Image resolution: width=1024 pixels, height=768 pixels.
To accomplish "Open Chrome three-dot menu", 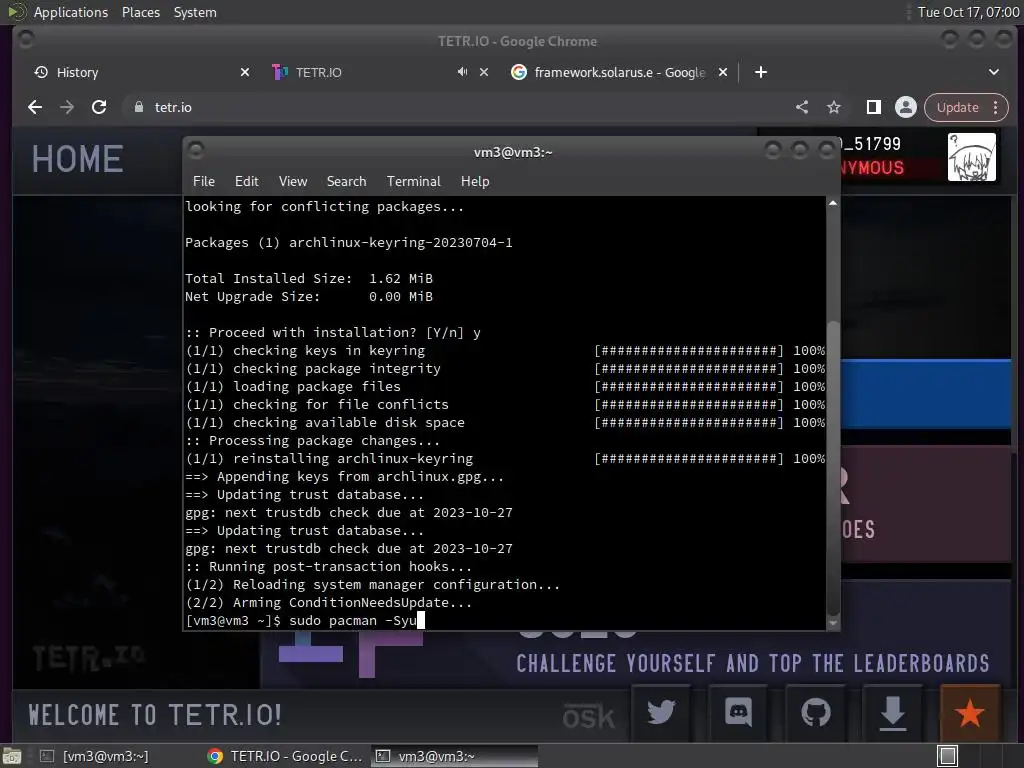I will click(x=996, y=107).
